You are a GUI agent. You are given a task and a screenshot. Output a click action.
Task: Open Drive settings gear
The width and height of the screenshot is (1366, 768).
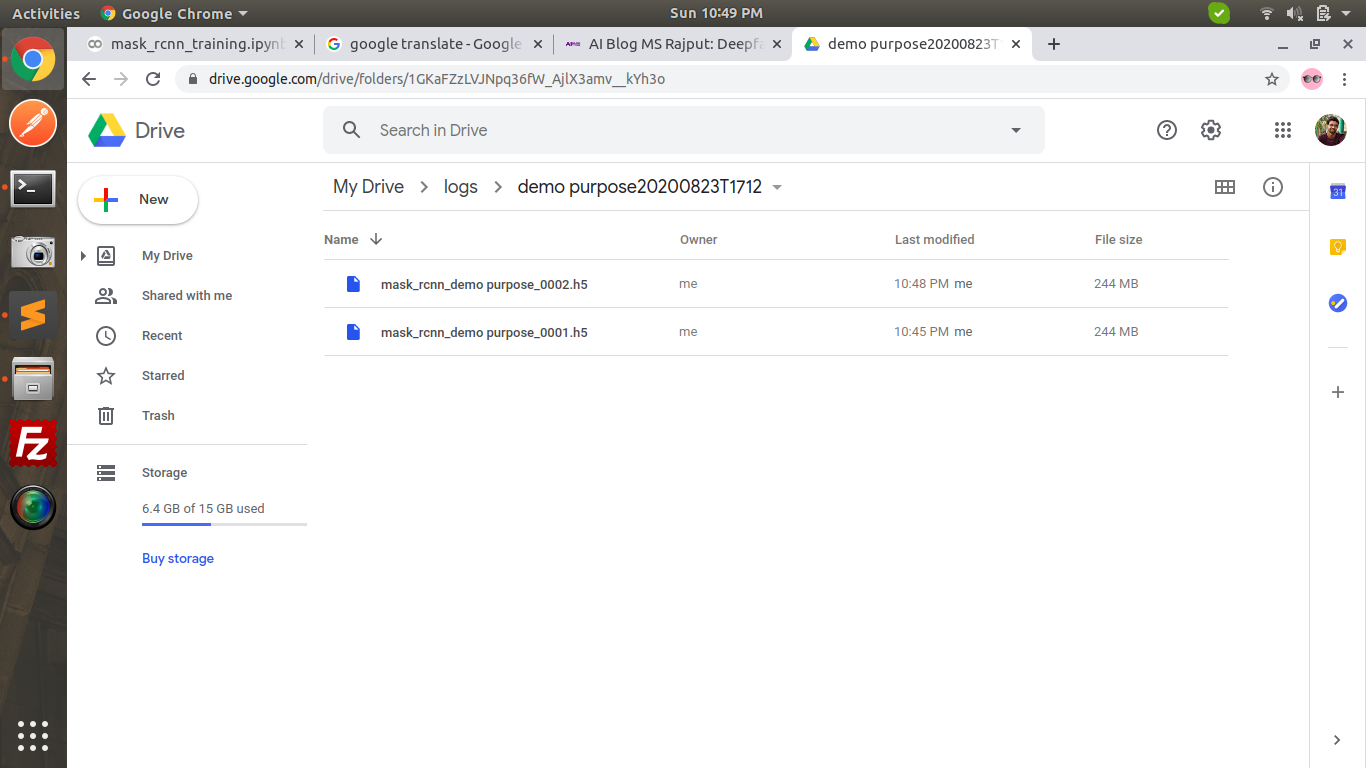[1210, 130]
